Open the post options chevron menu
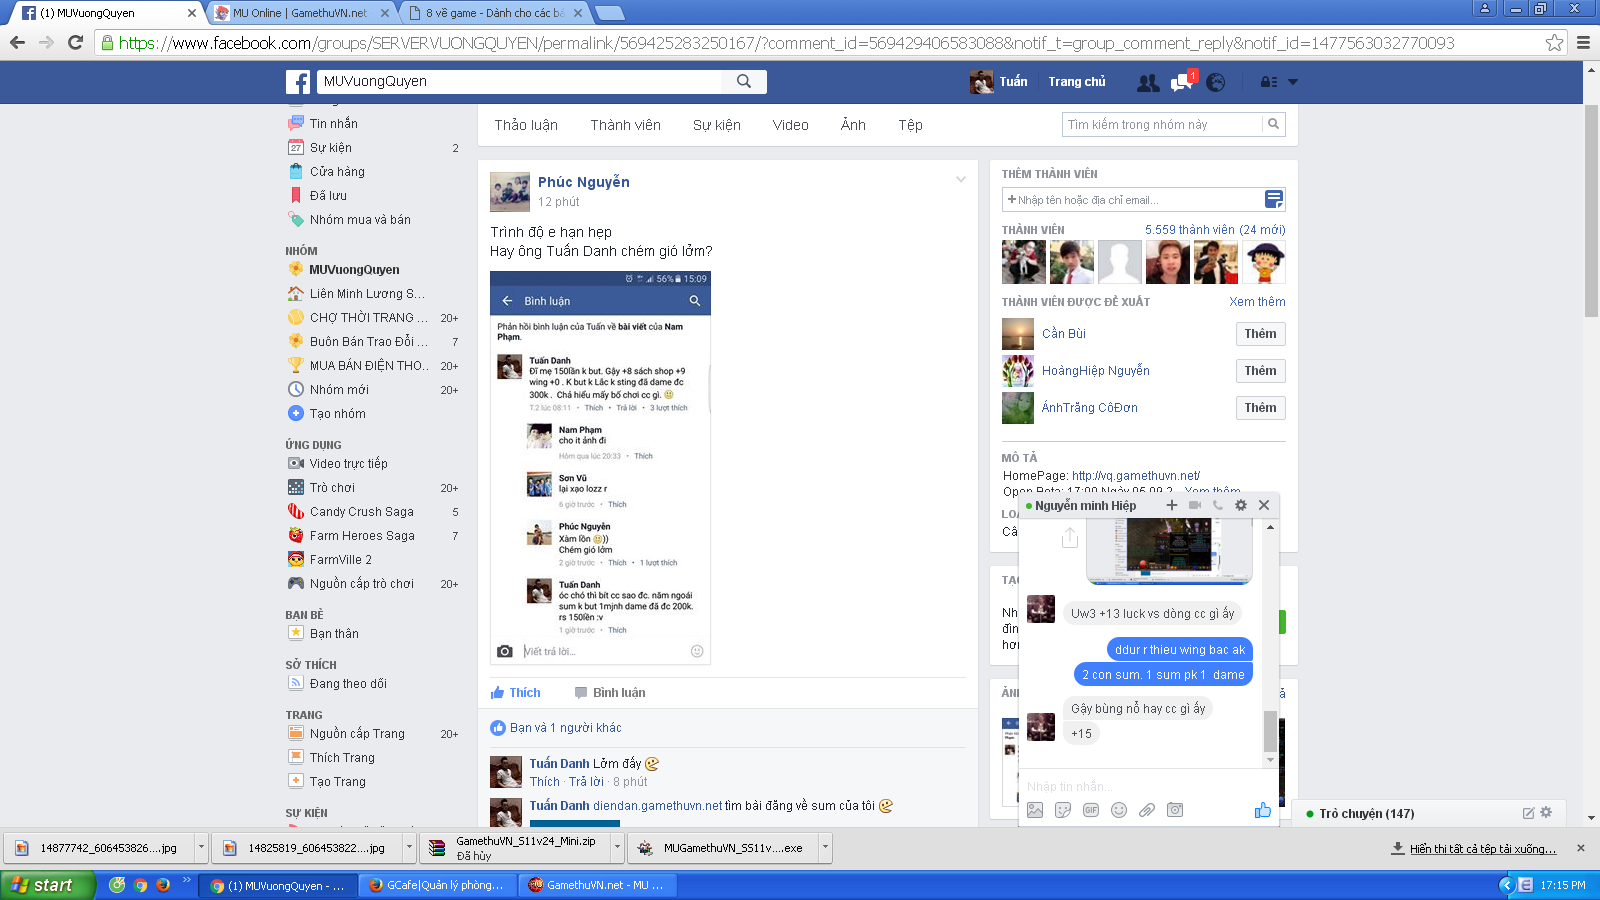 [x=961, y=180]
